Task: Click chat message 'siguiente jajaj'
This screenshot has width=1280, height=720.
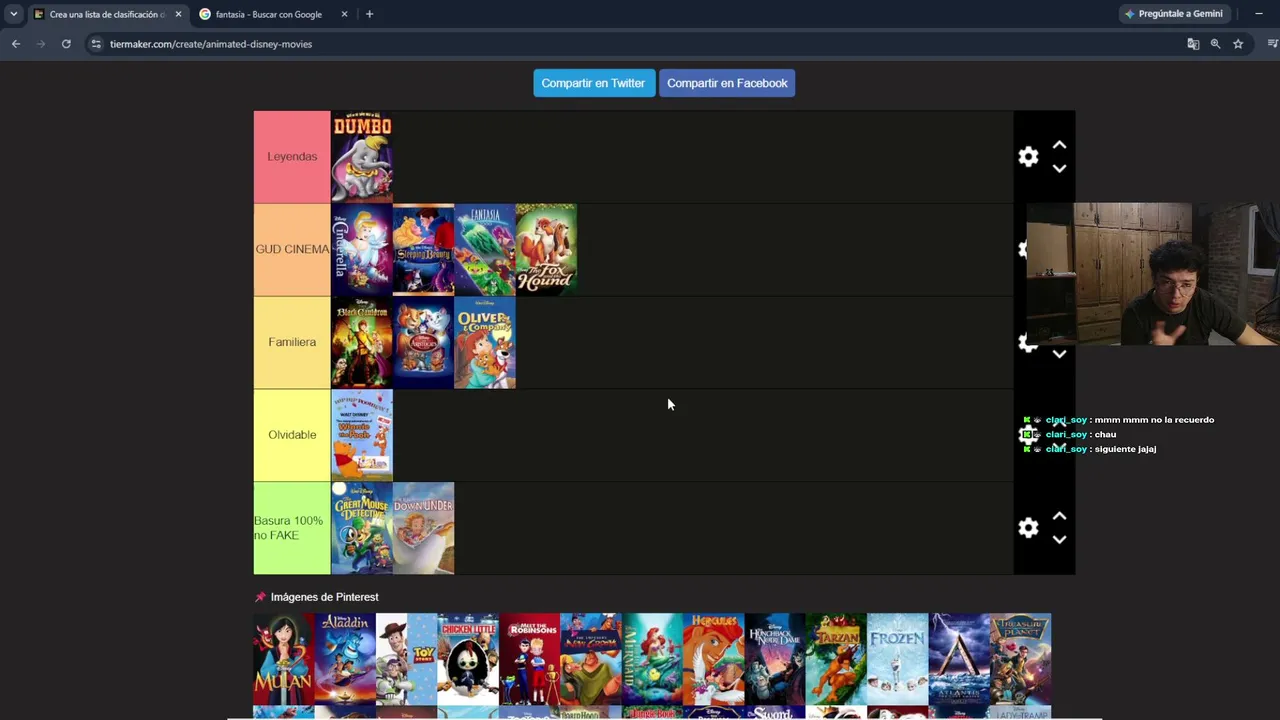Action: (1125, 449)
